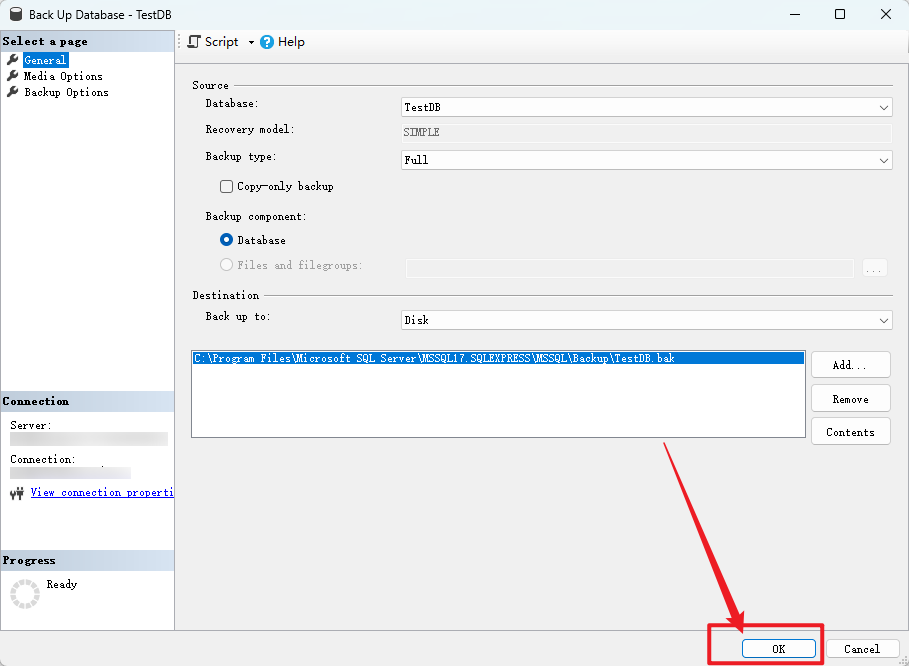The image size is (909, 666).
Task: Click the Add... destination button
Action: [850, 365]
